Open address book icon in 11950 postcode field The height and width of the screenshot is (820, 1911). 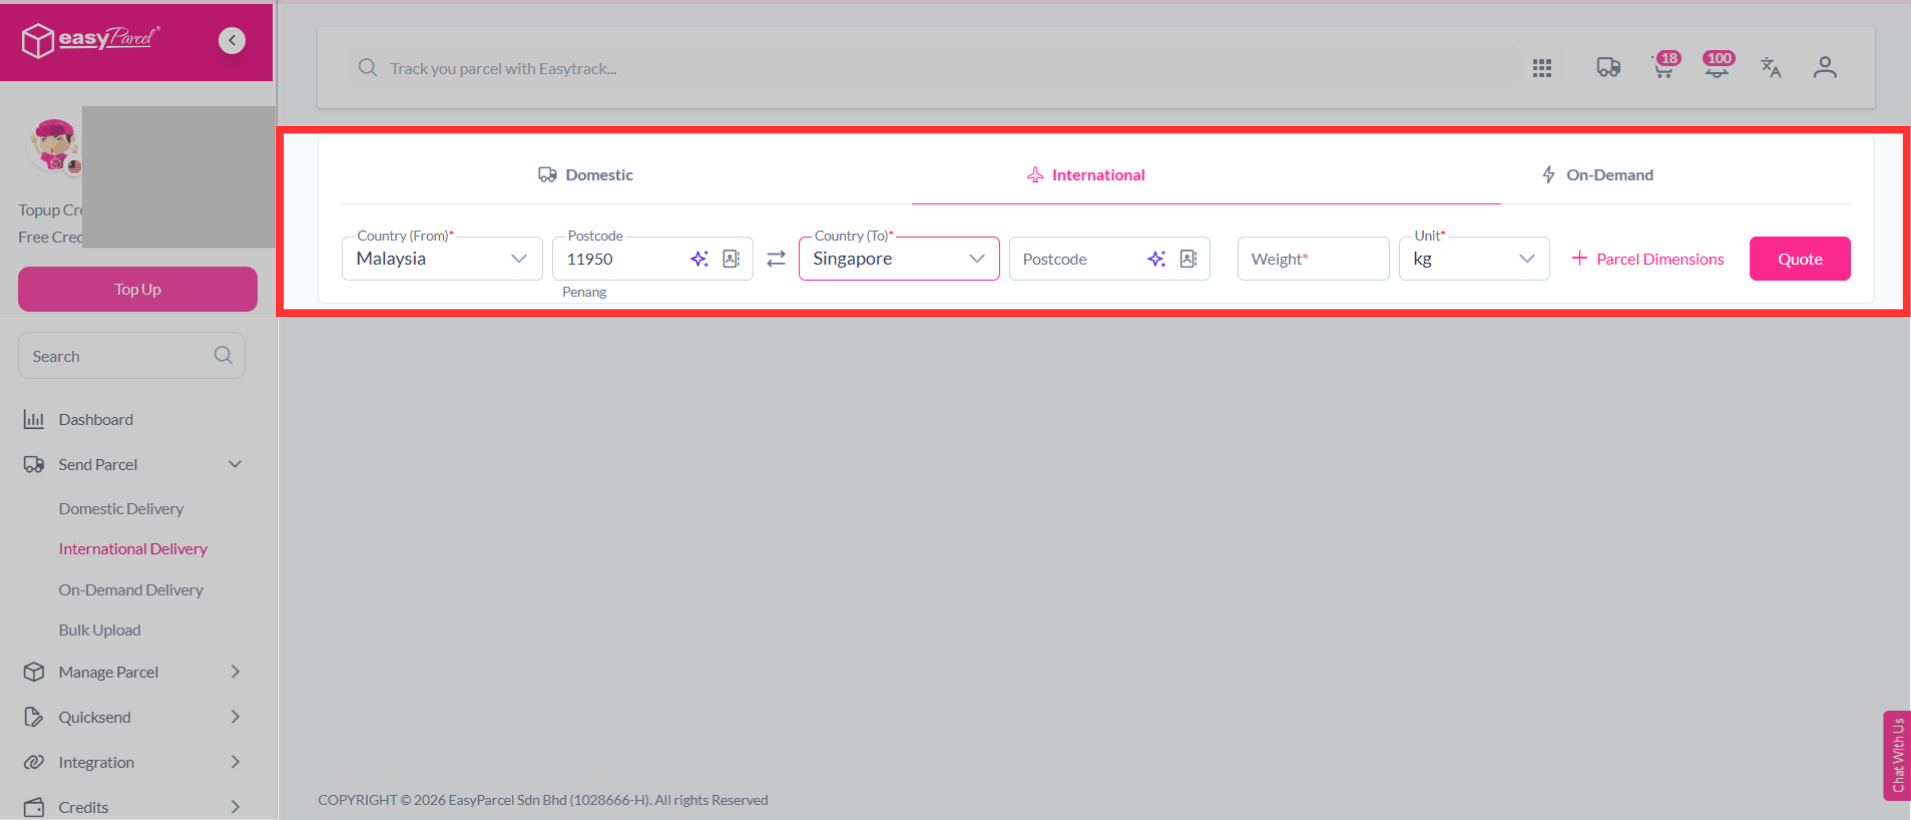point(731,259)
